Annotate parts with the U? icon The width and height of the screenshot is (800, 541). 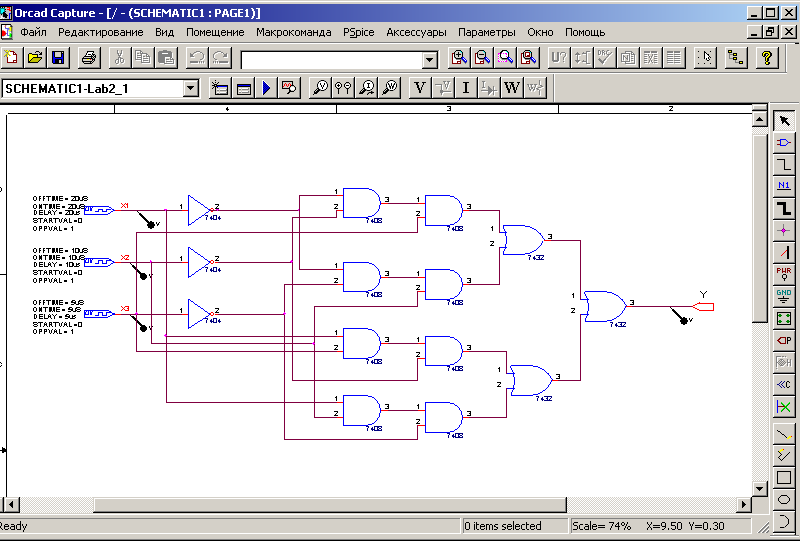(x=559, y=58)
